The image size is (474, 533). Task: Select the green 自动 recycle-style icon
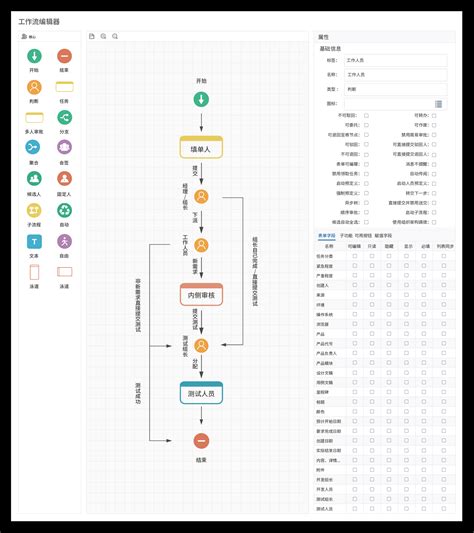(64, 210)
